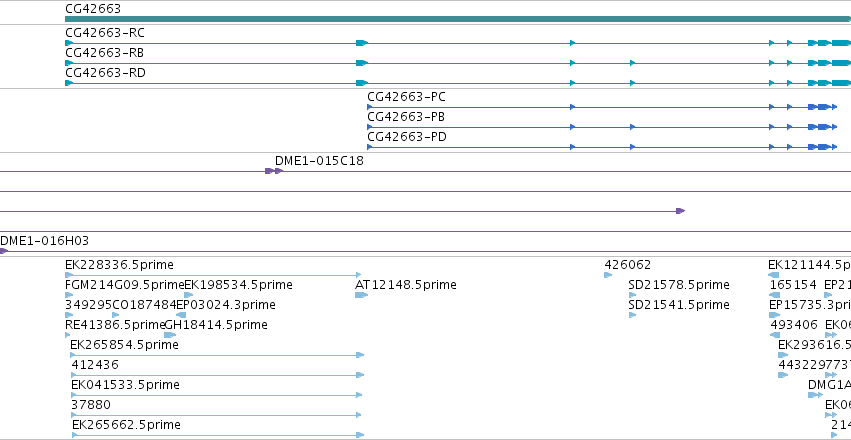Viewport: 851px width, 440px height.
Task: Click the GH18414.5prime feature block
Action: pos(170,335)
